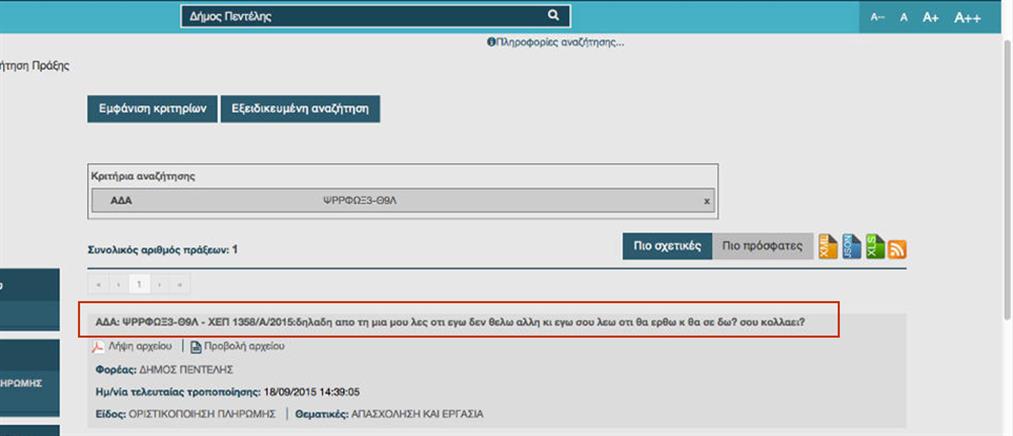This screenshot has width=1013, height=436.
Task: Open the ΑΔΑ ΨΡΡΦΩΞ3-Θ9Λ result title
Action: click(448, 323)
